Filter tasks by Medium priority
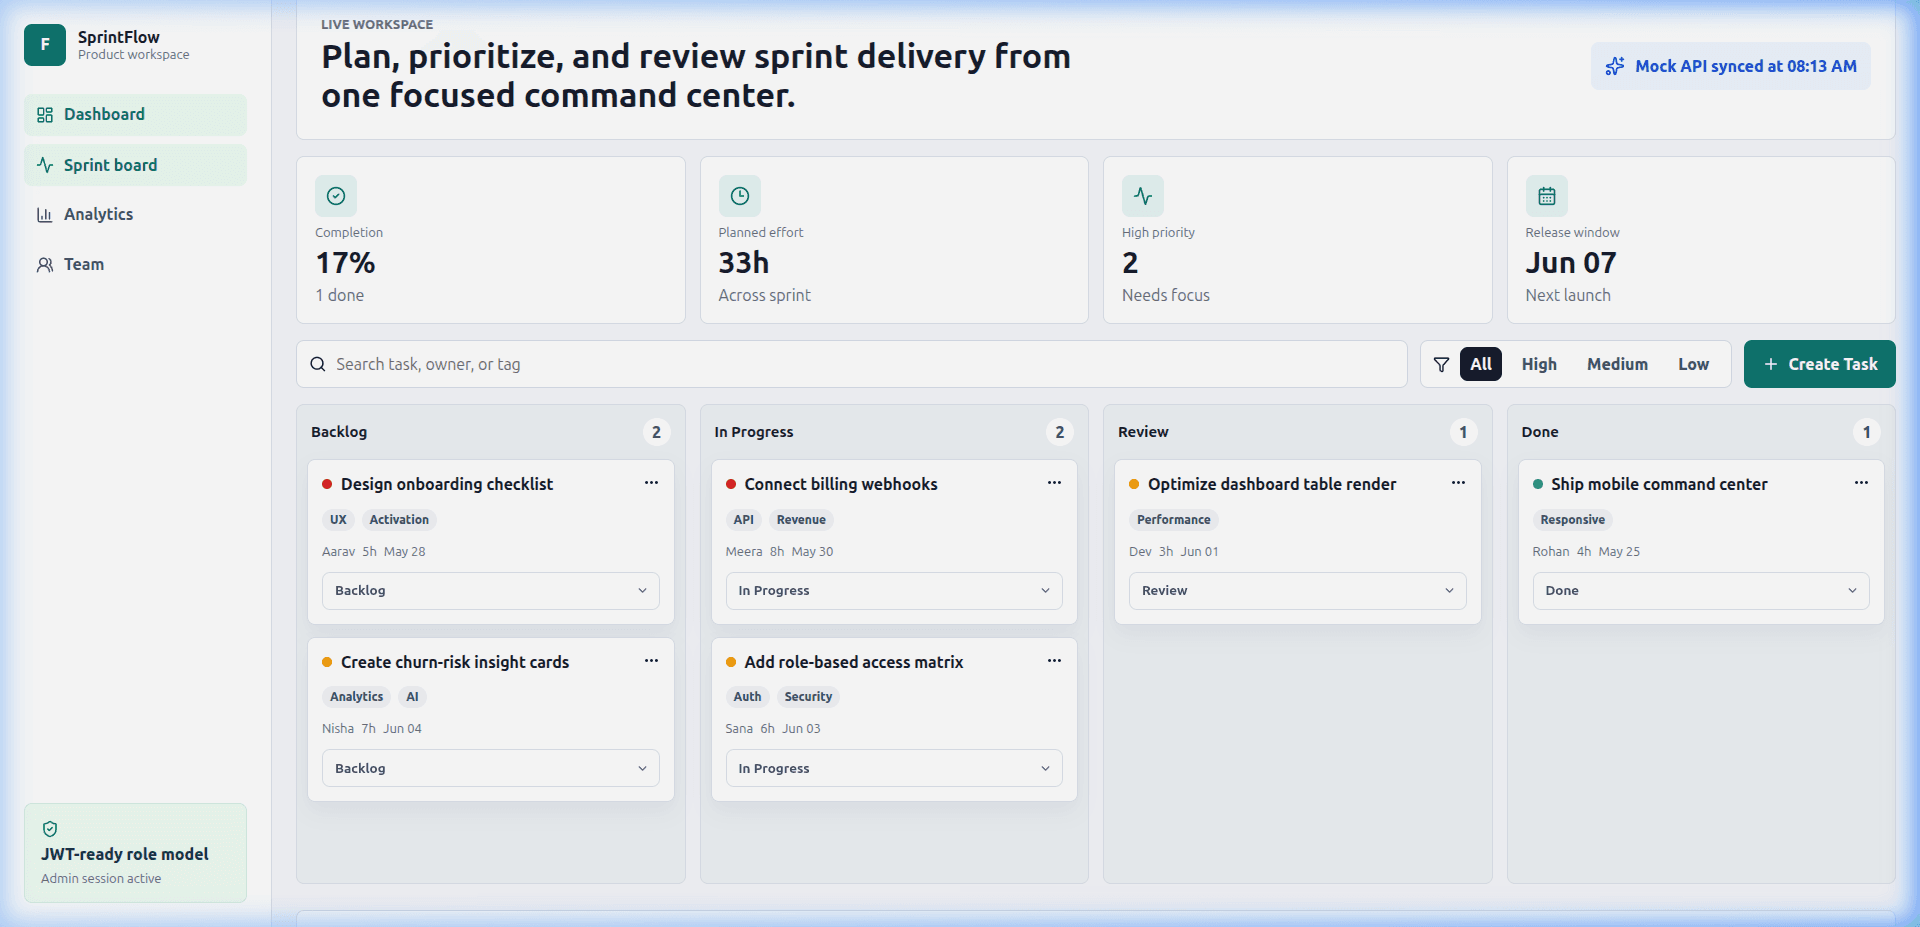This screenshot has height=927, width=1920. [1617, 364]
